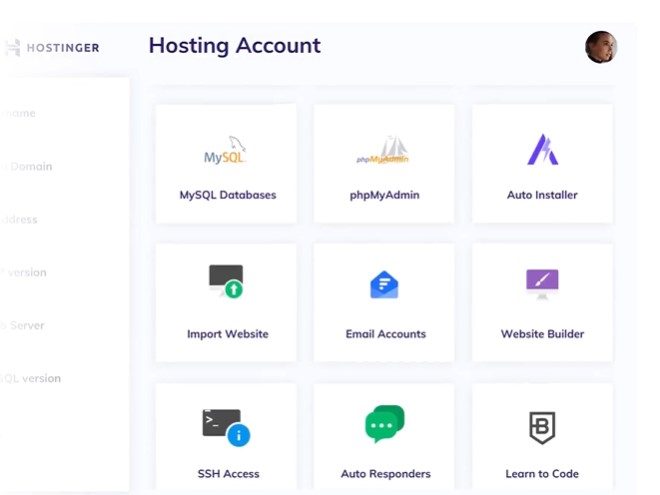Image resolution: width=660 pixels, height=495 pixels.
Task: Click the HOSTINGER brand text
Action: click(63, 48)
